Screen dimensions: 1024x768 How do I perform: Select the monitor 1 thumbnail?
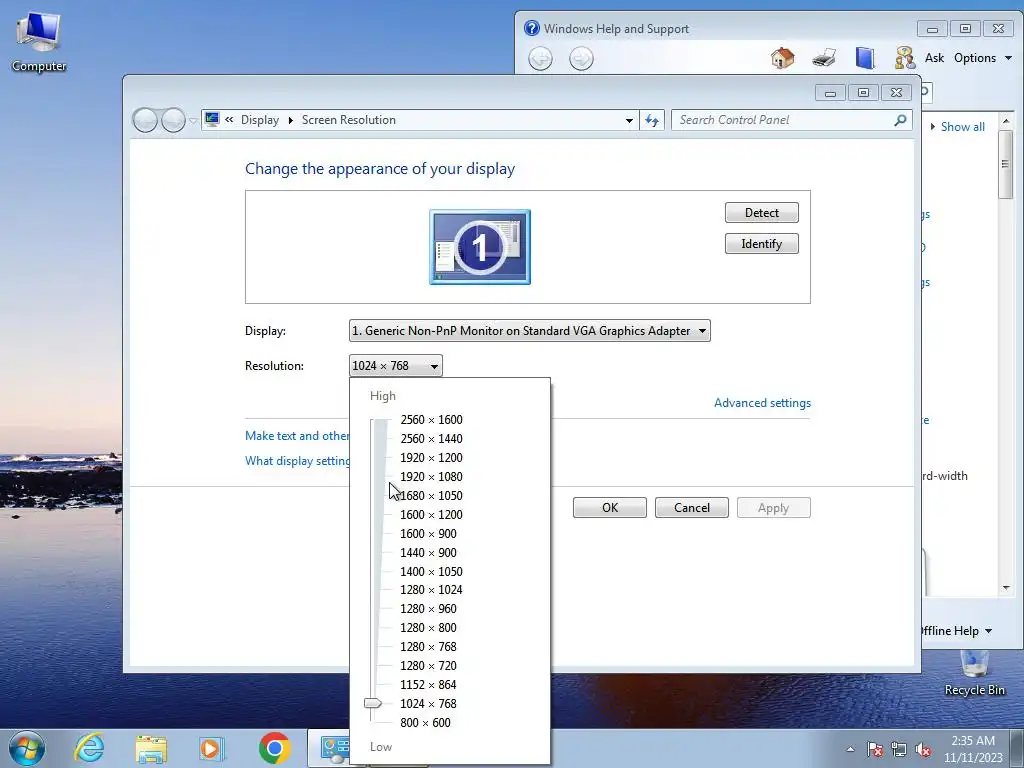[x=479, y=247]
